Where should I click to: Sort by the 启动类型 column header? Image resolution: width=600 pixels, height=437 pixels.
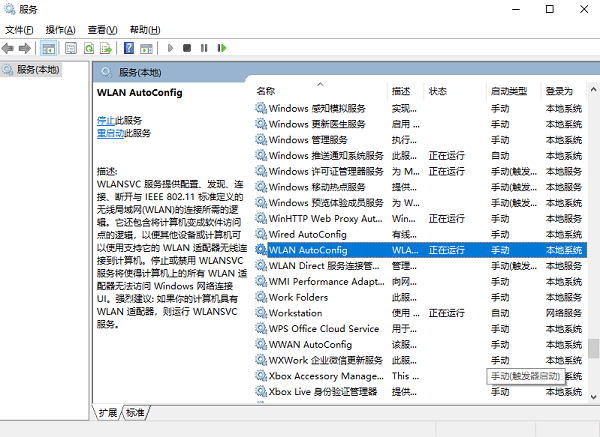pyautogui.click(x=509, y=91)
